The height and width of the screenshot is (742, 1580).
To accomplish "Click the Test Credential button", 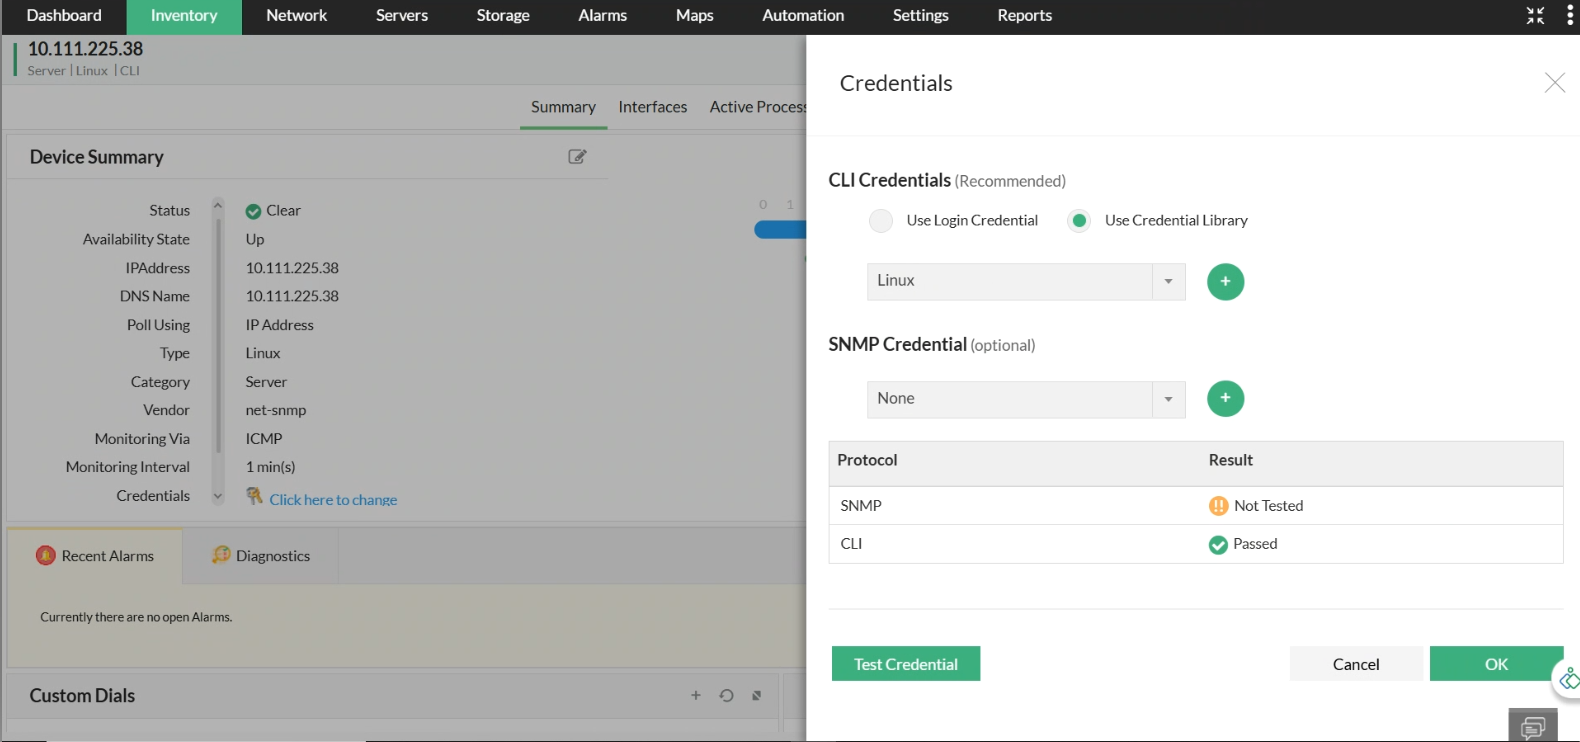I will tap(906, 664).
